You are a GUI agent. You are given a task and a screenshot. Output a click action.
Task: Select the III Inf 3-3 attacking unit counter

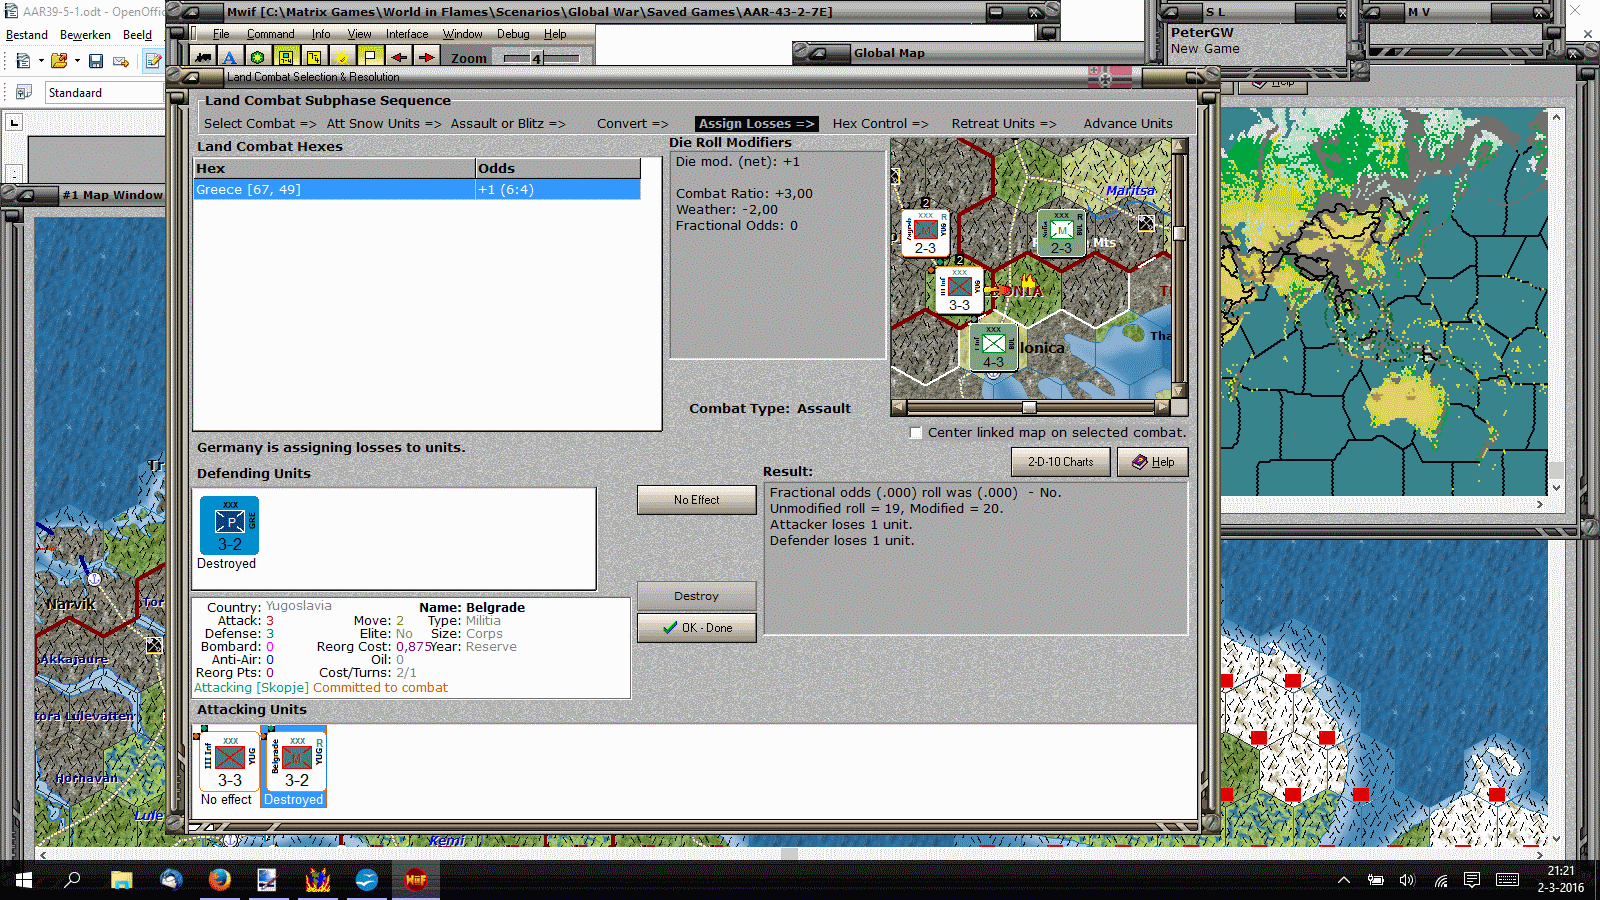230,761
